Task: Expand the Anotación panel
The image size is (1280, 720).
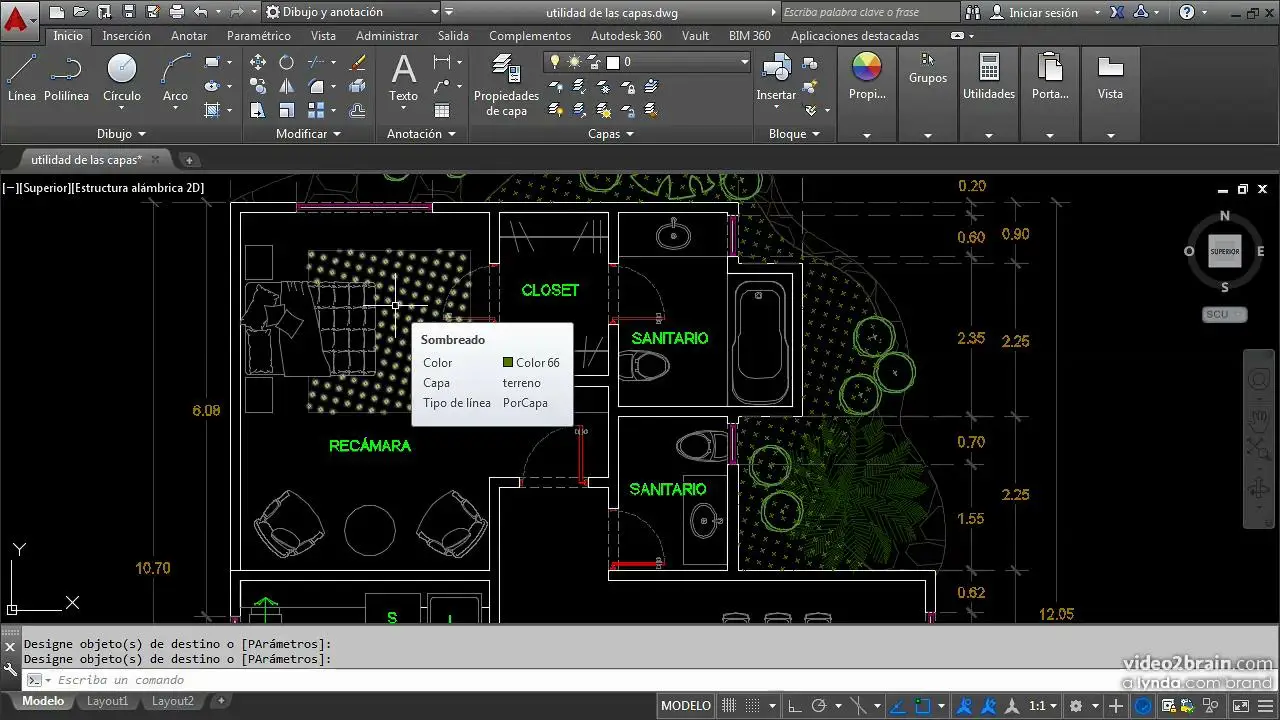Action: (421, 133)
